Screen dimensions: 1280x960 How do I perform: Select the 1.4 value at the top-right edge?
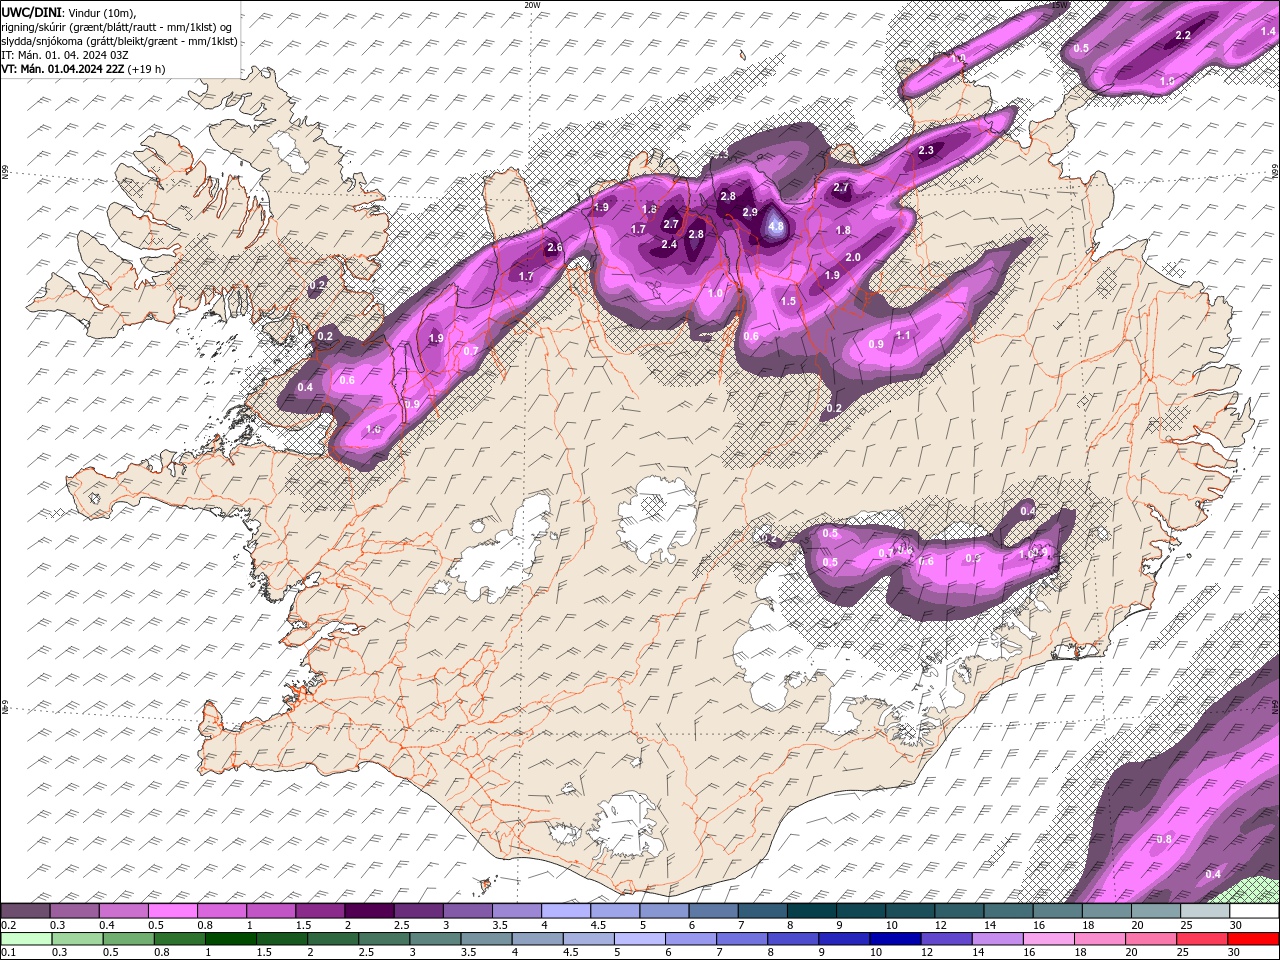(1268, 32)
